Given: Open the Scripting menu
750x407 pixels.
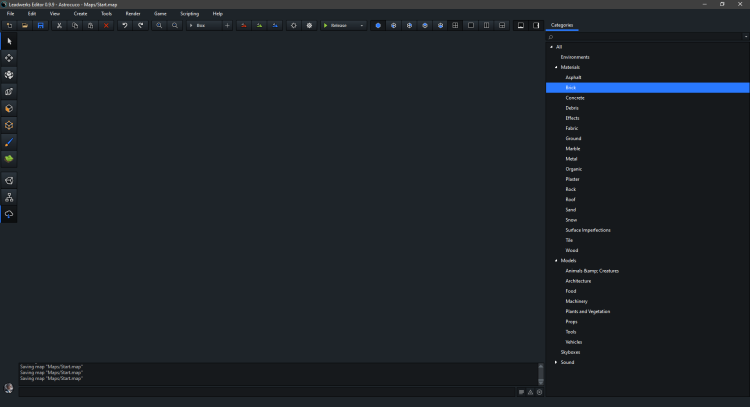Looking at the screenshot, I should [x=189, y=13].
